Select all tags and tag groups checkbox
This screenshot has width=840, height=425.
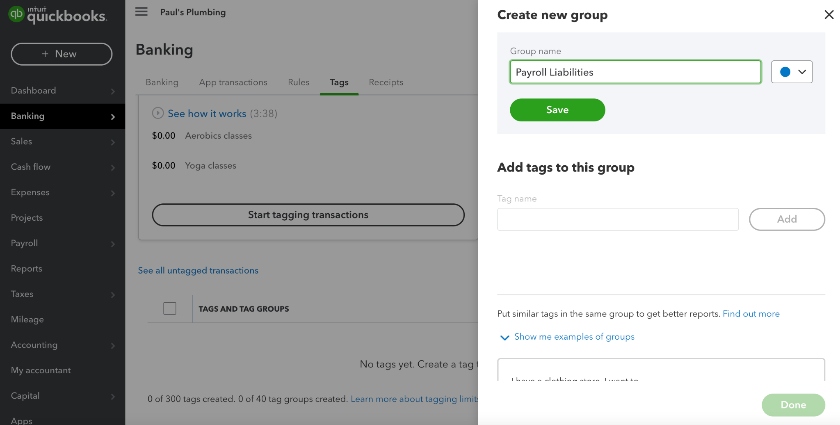(x=169, y=308)
